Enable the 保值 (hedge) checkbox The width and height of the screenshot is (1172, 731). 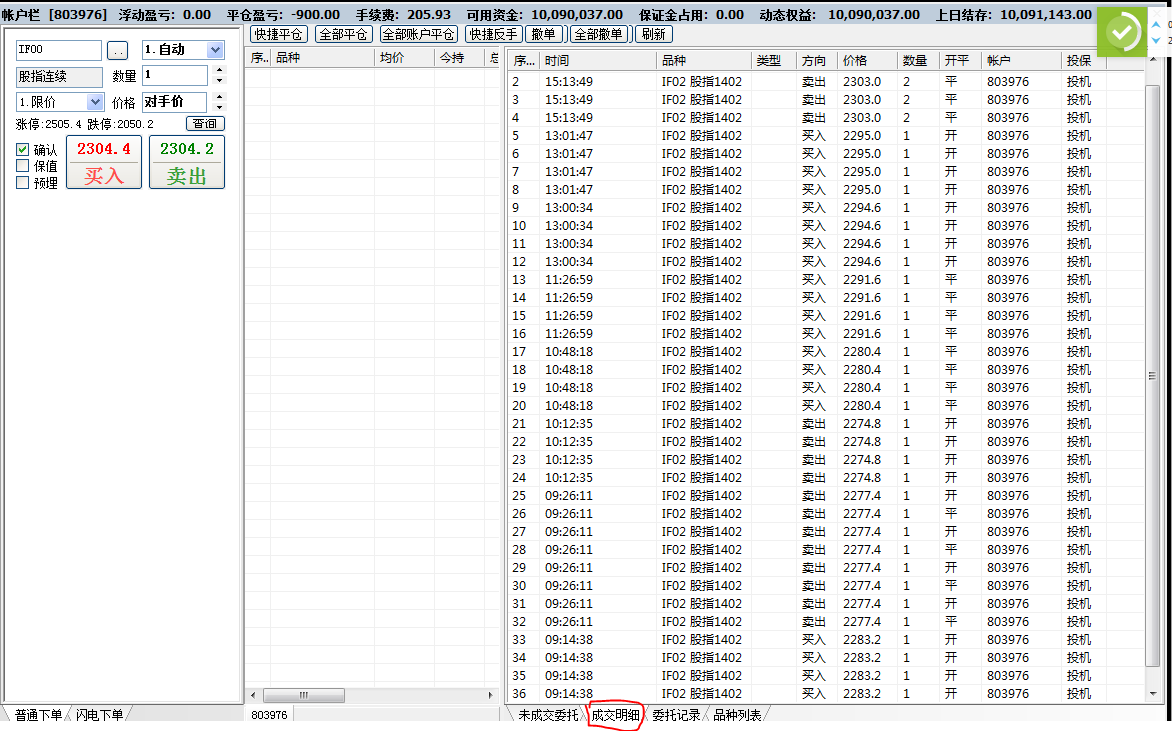click(x=23, y=166)
